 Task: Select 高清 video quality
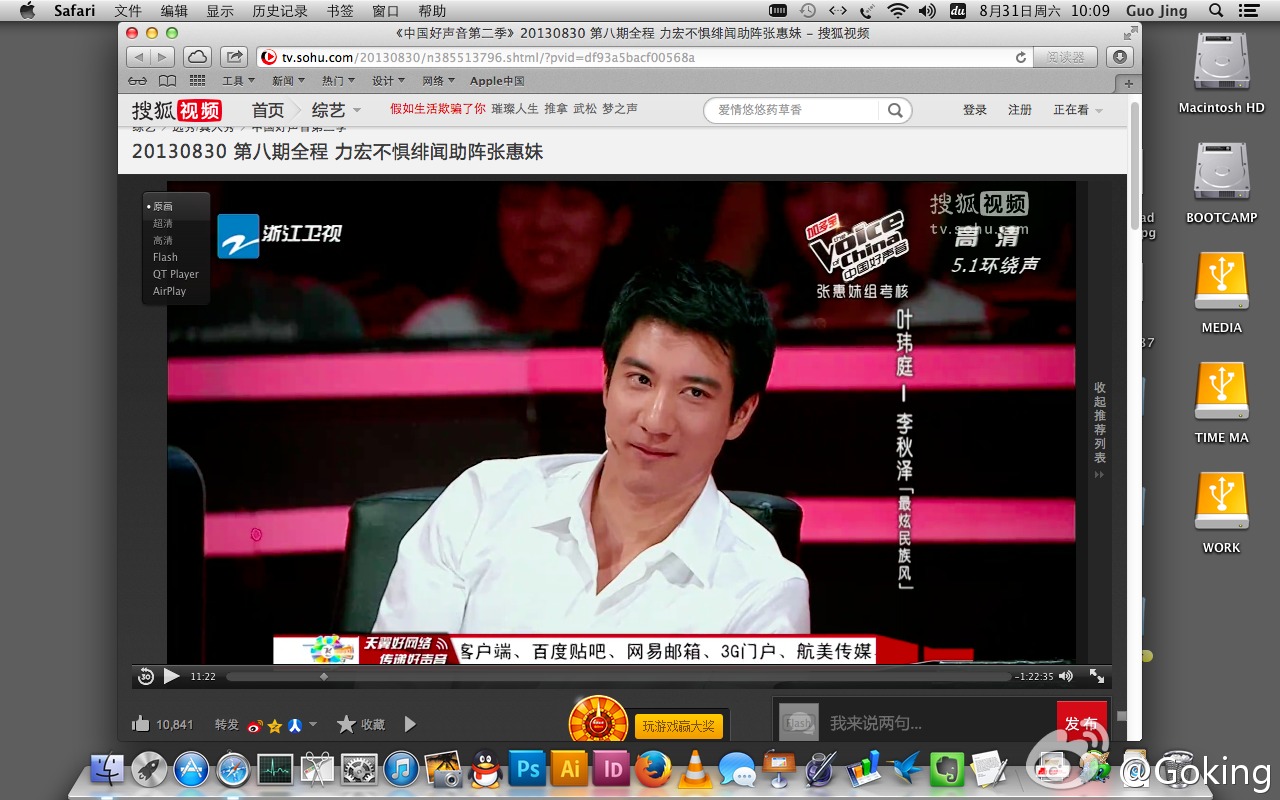[163, 240]
